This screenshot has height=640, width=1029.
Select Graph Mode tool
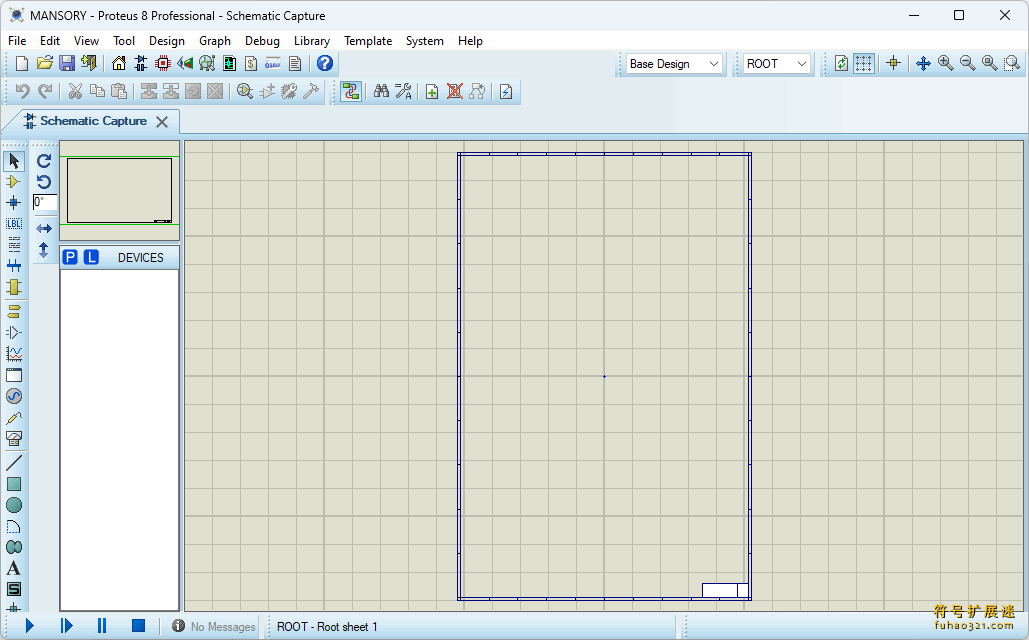point(14,354)
